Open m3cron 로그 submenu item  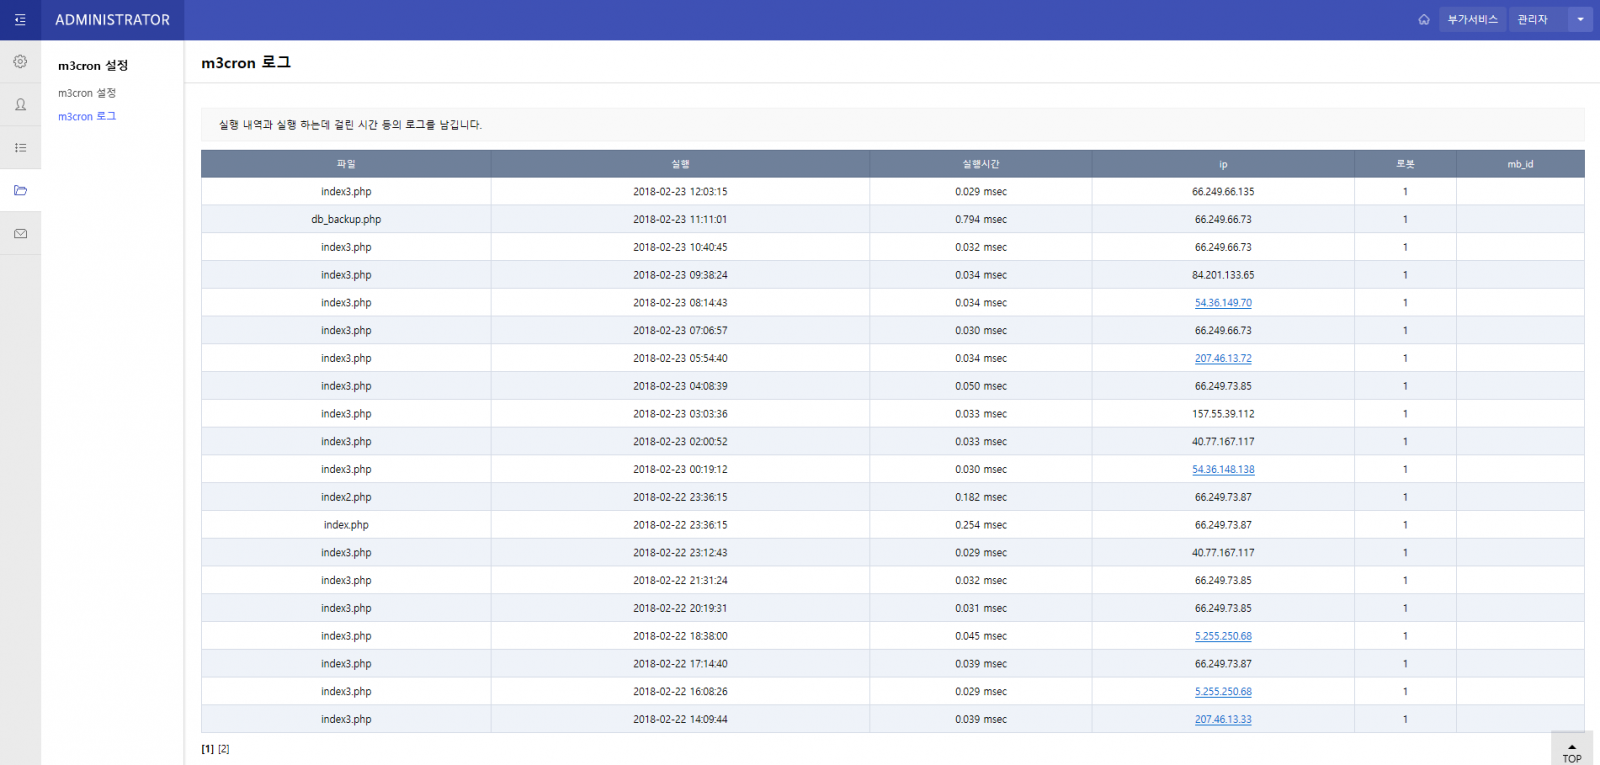click(x=87, y=117)
